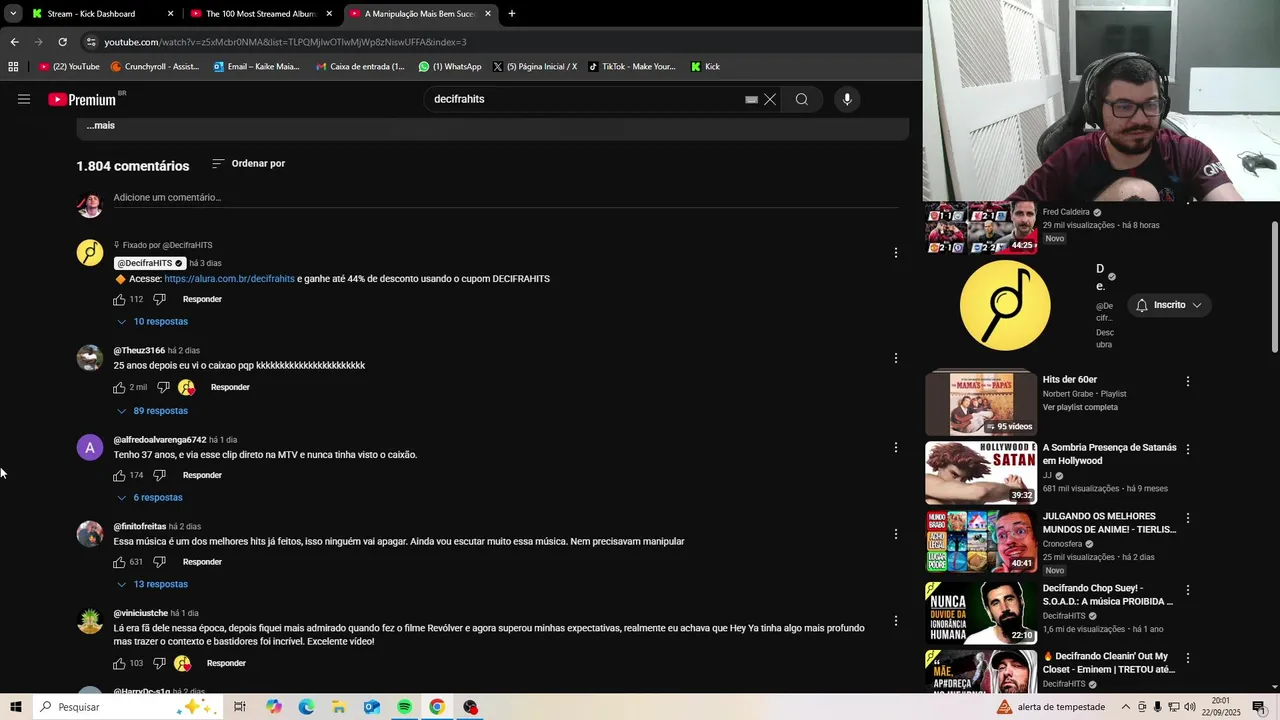Image resolution: width=1280 pixels, height=720 pixels.
Task: Open options menu for @finitofreitas comment
Action: click(x=896, y=534)
